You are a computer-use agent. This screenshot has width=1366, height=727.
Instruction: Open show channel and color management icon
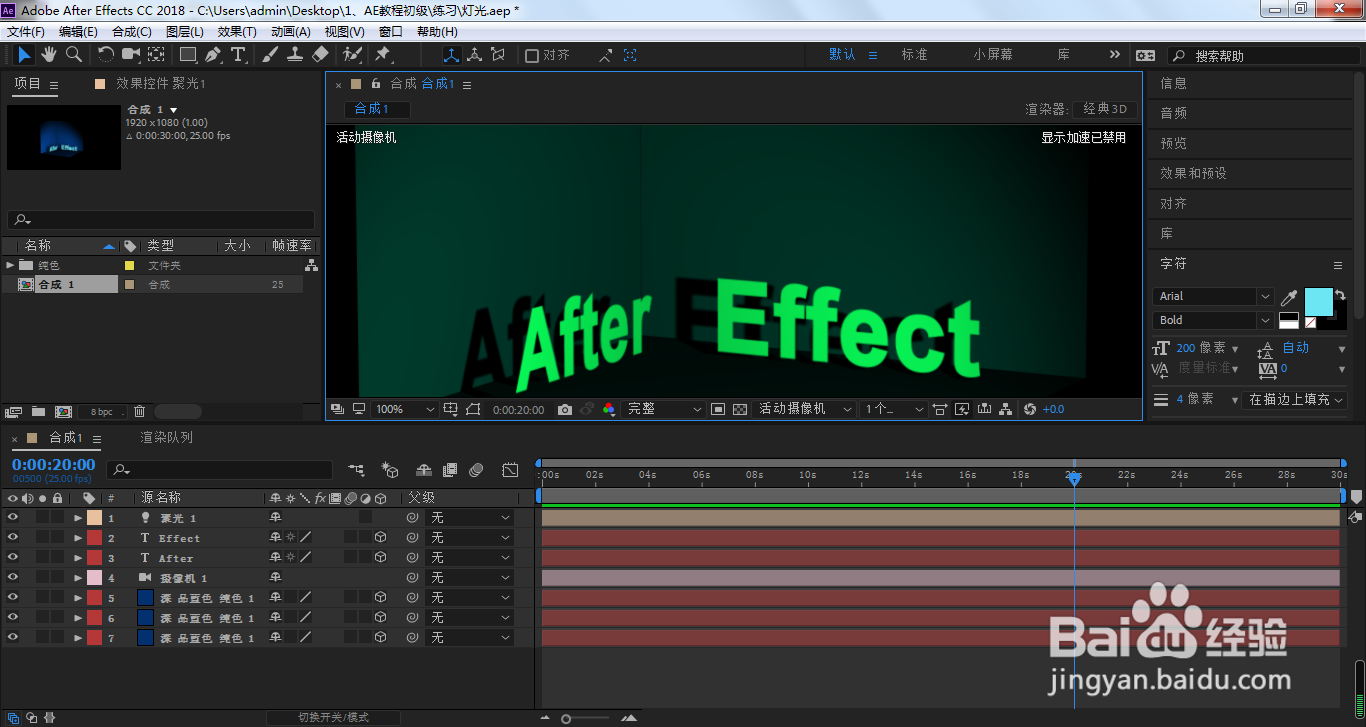(609, 409)
